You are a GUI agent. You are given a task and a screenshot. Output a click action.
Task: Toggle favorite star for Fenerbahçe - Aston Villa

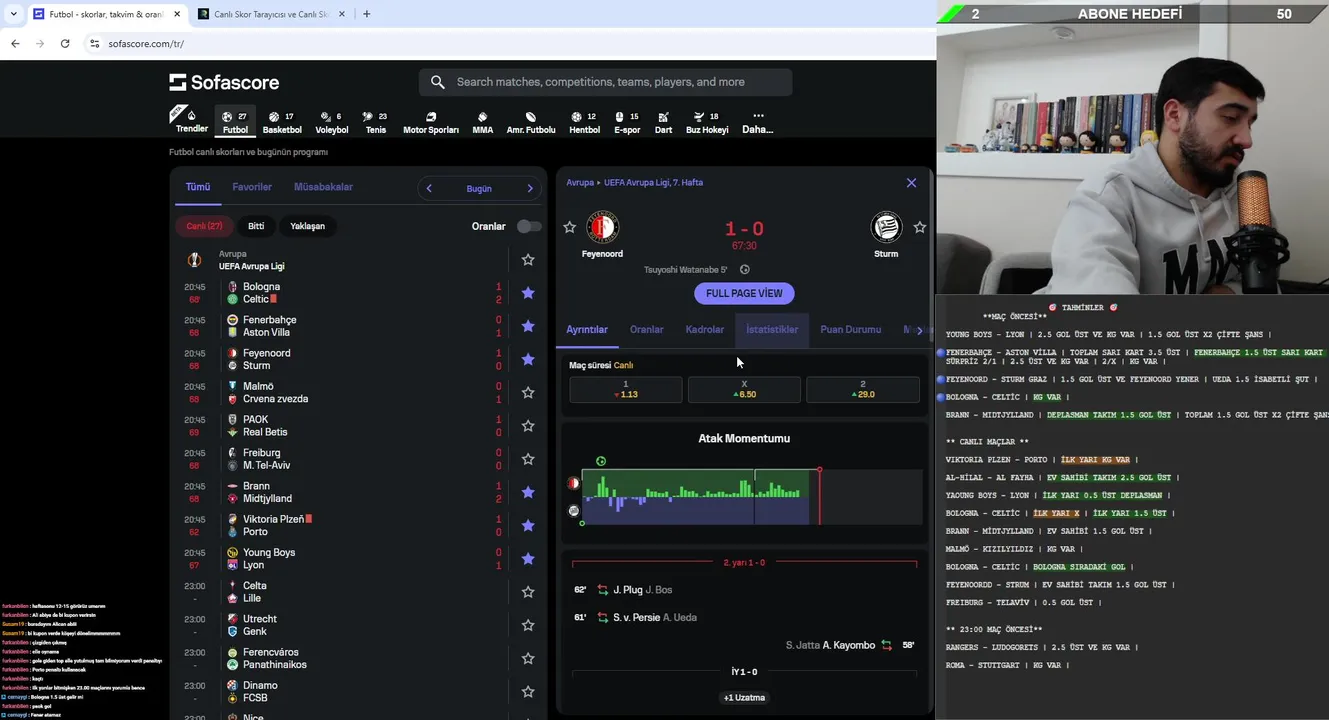click(x=528, y=326)
